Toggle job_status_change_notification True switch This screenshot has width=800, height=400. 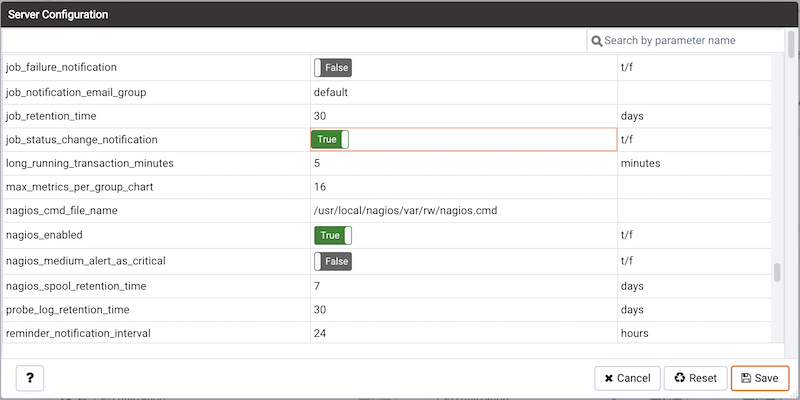tap(330, 139)
